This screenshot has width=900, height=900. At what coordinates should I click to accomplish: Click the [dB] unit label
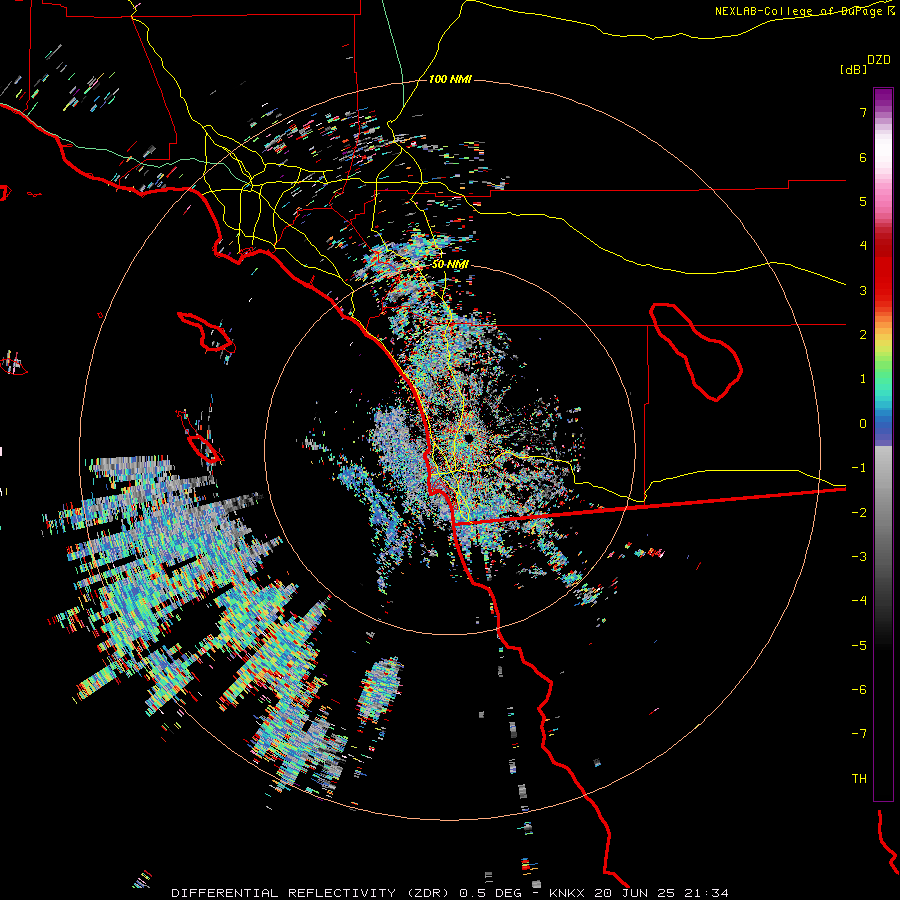coord(854,69)
